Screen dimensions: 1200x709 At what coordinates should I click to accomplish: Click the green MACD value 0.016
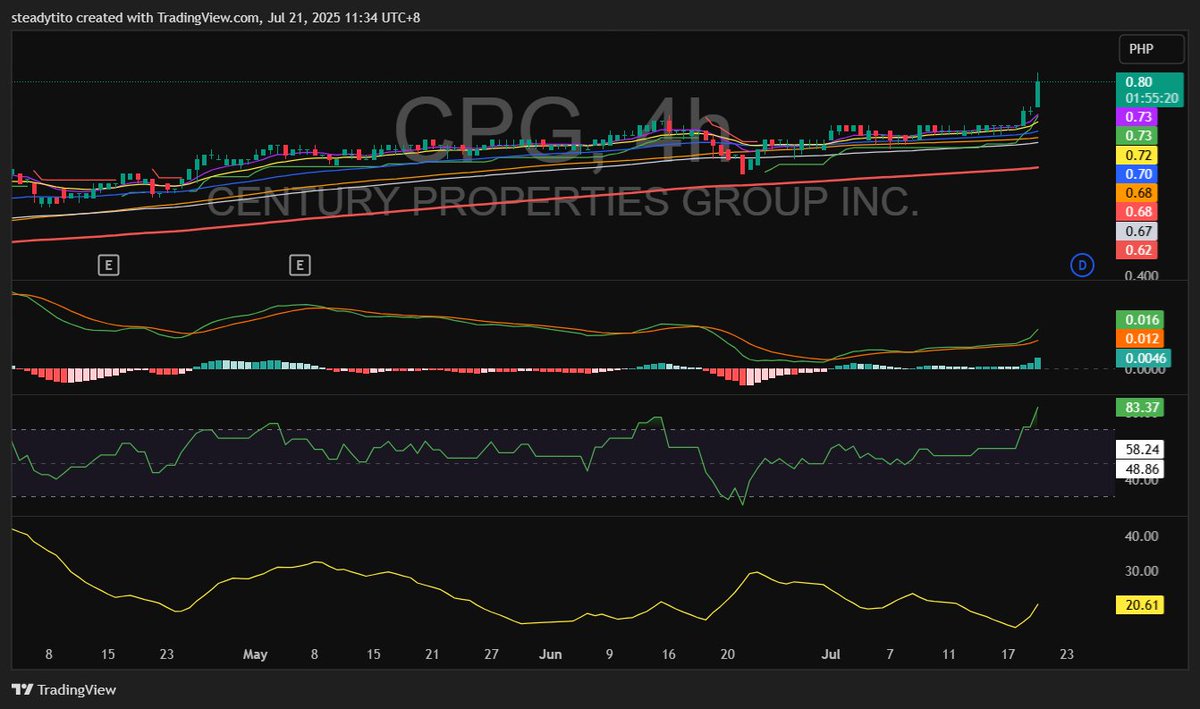(1142, 320)
